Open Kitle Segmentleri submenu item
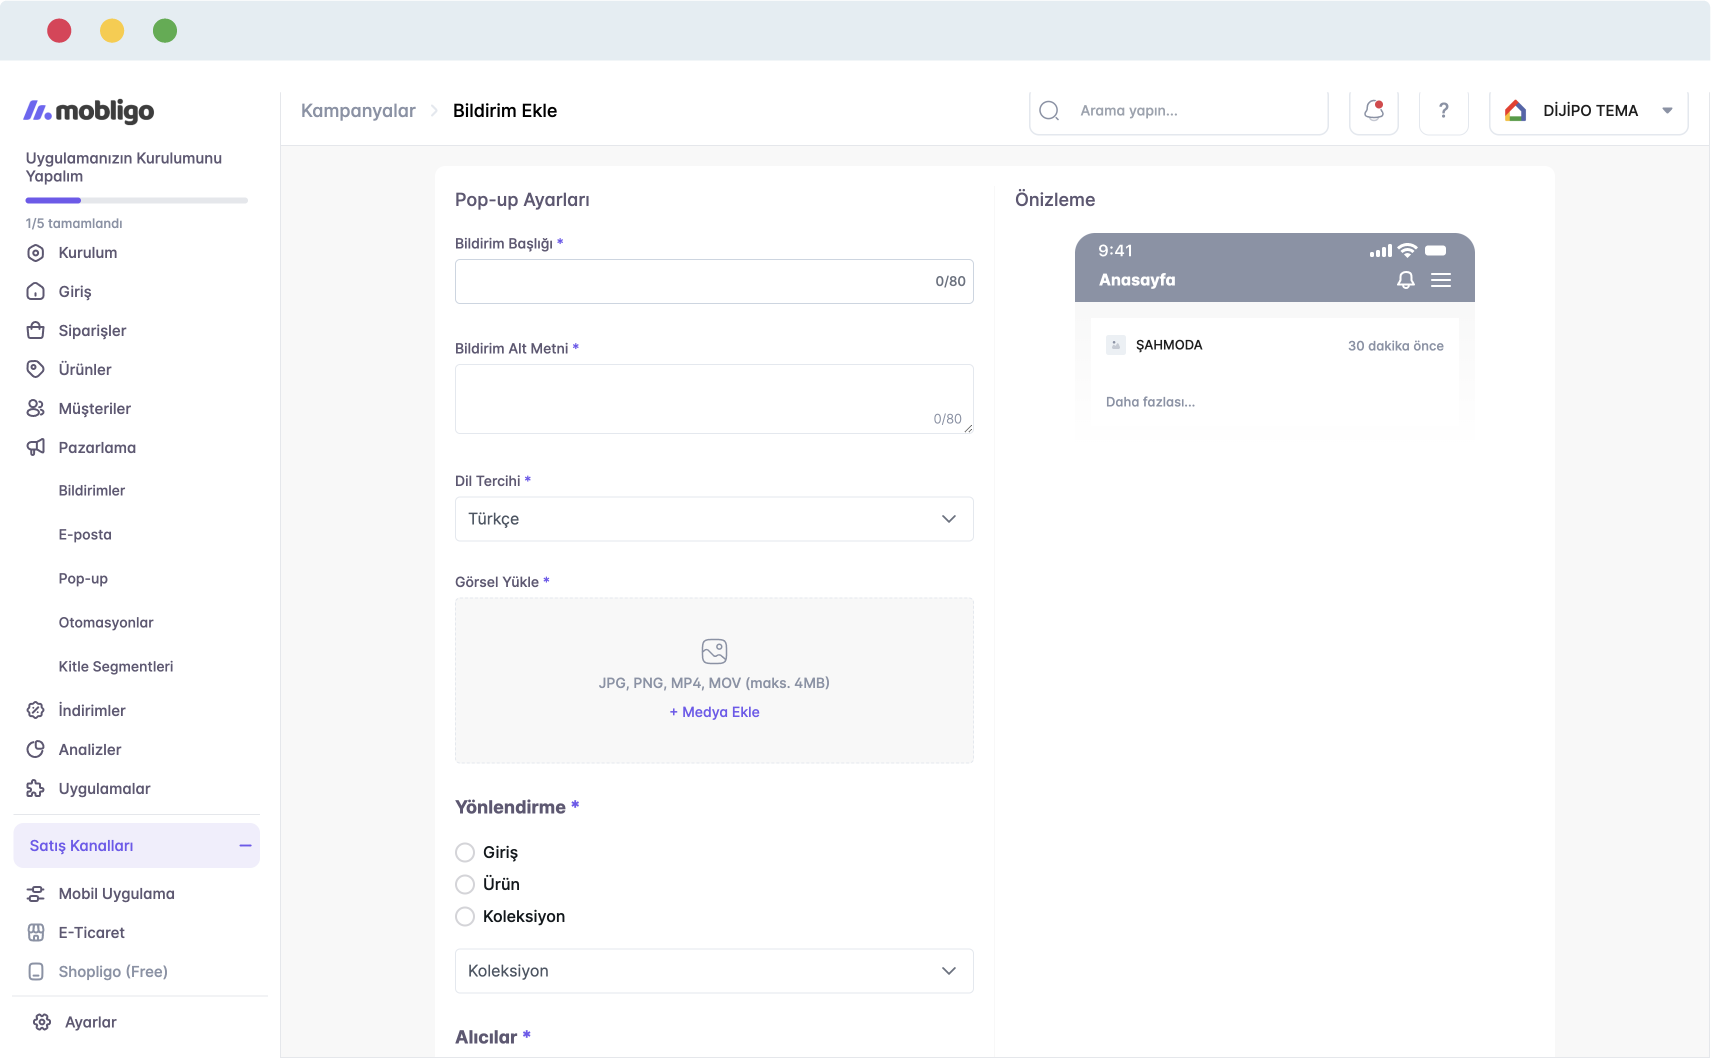This screenshot has height=1058, width=1711. point(116,666)
